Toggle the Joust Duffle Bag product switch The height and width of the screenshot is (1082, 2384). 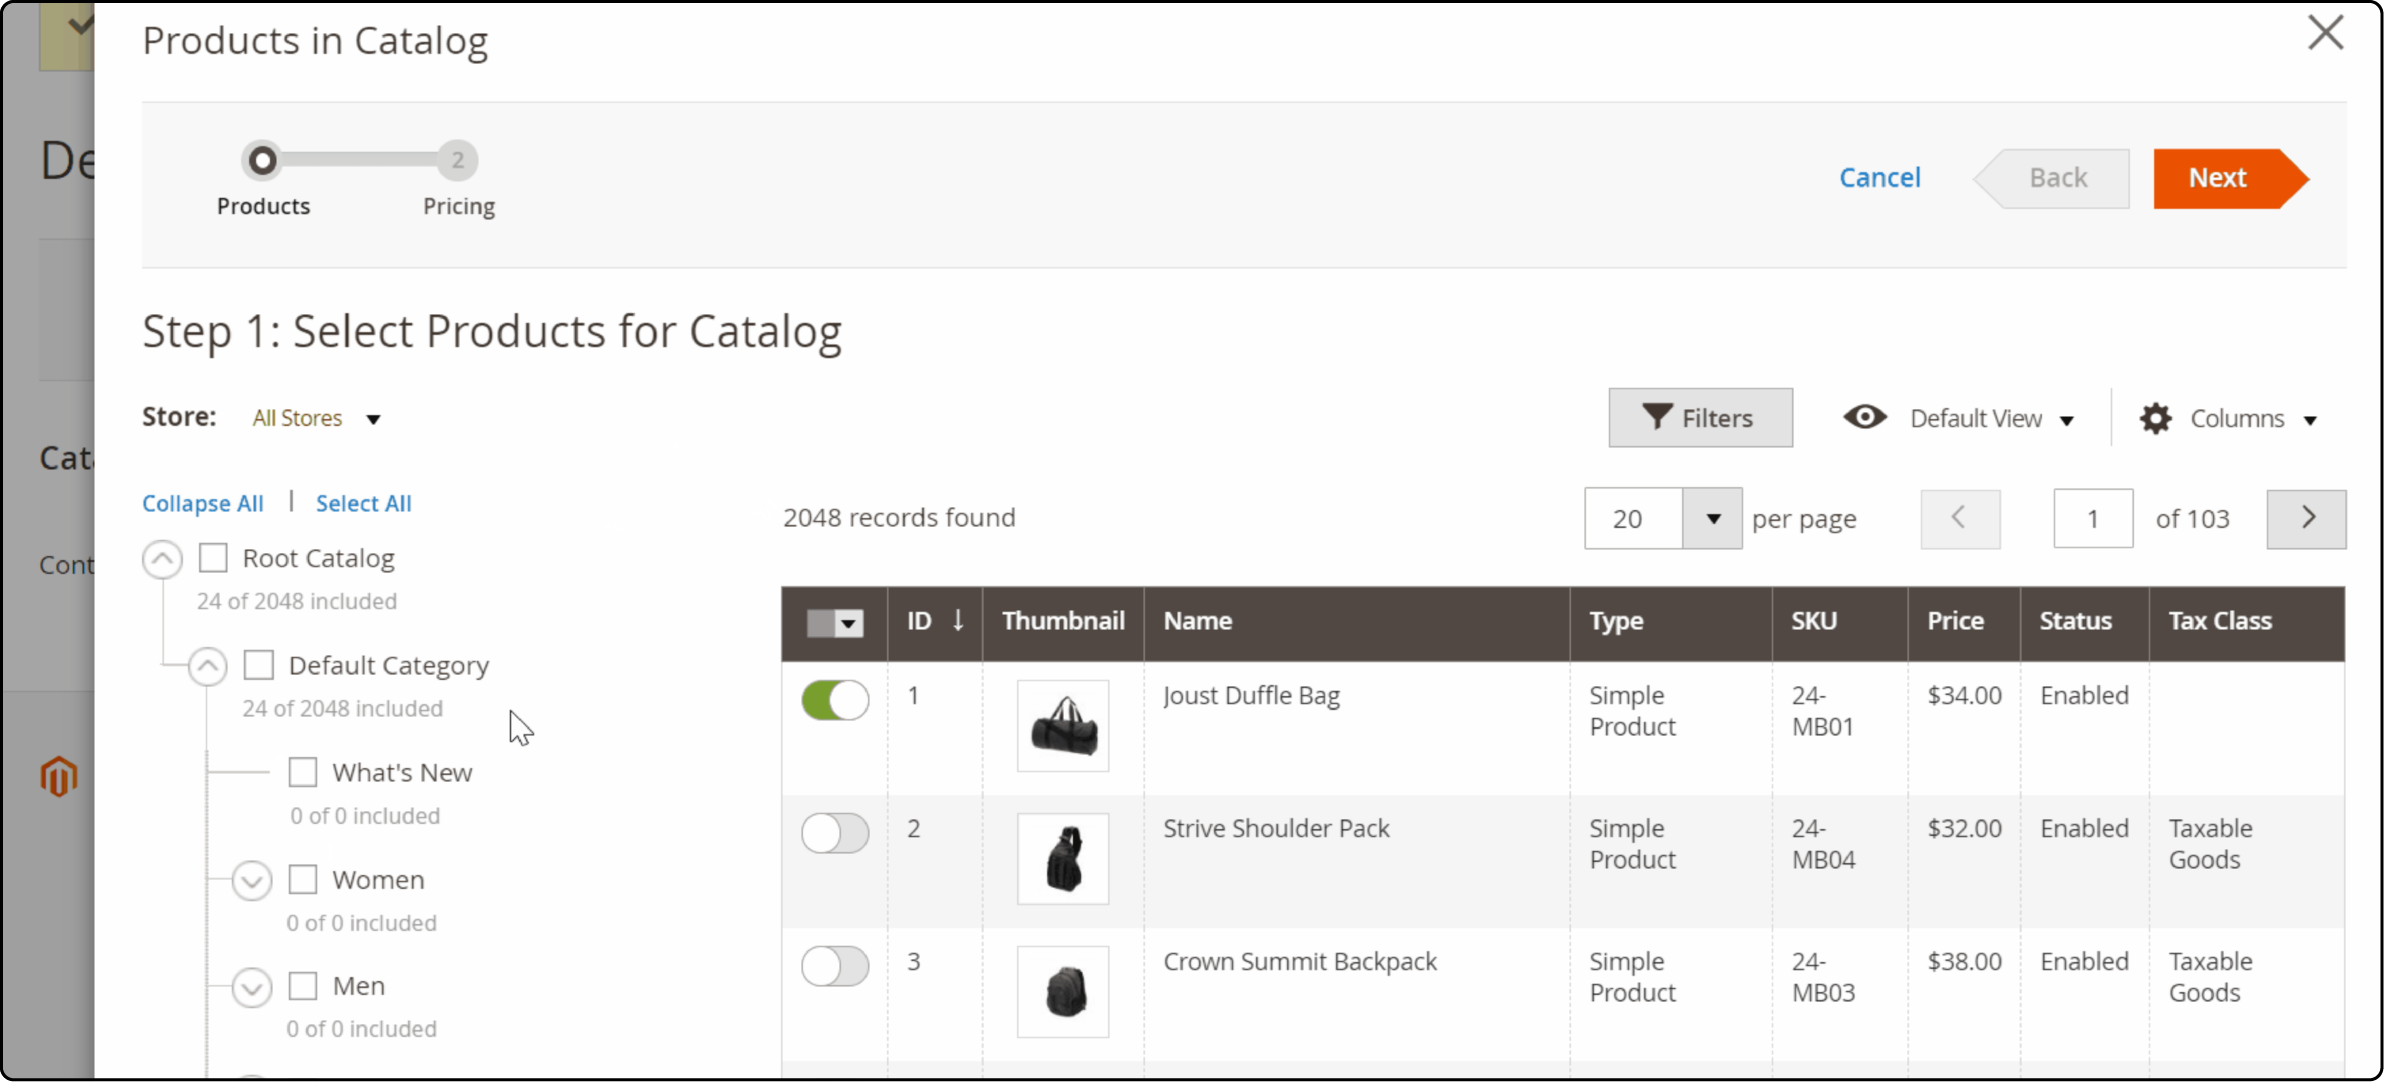click(835, 701)
